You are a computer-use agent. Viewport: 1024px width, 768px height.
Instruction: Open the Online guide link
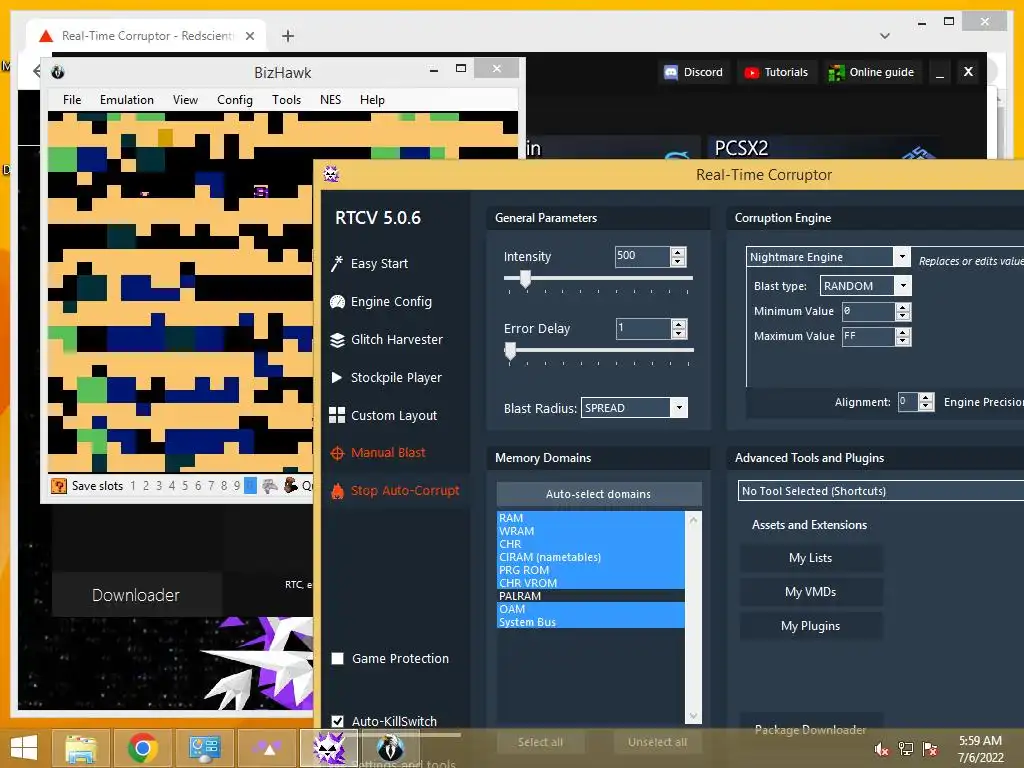[x=871, y=72]
